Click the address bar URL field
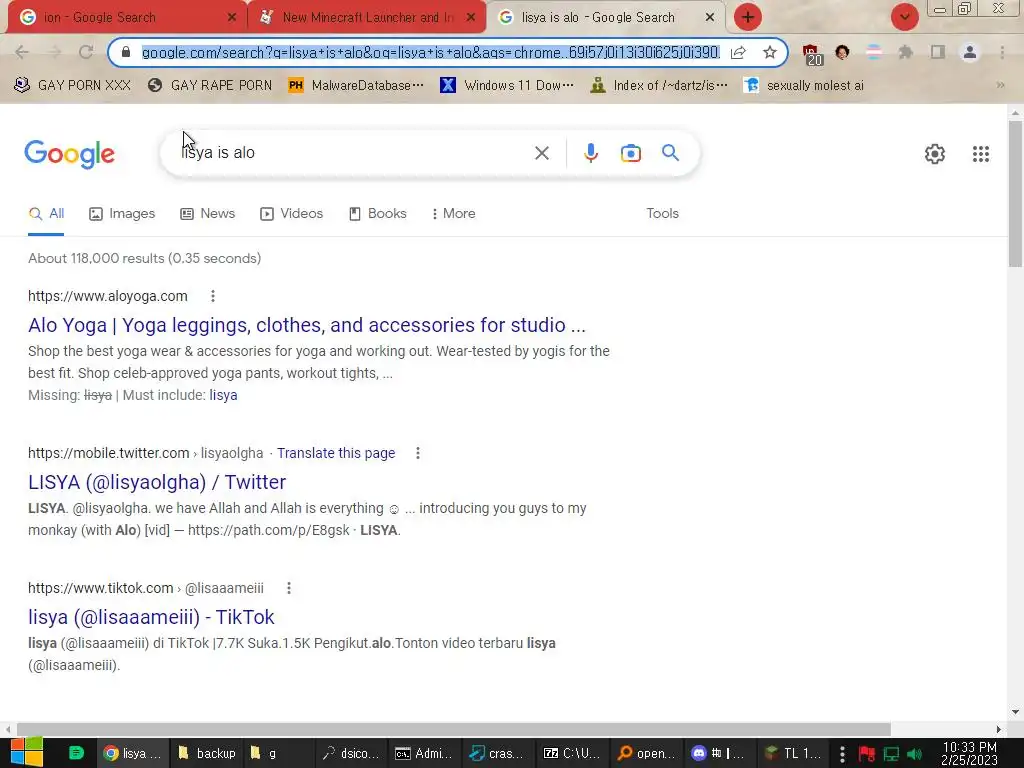This screenshot has width=1024, height=768. pyautogui.click(x=430, y=52)
